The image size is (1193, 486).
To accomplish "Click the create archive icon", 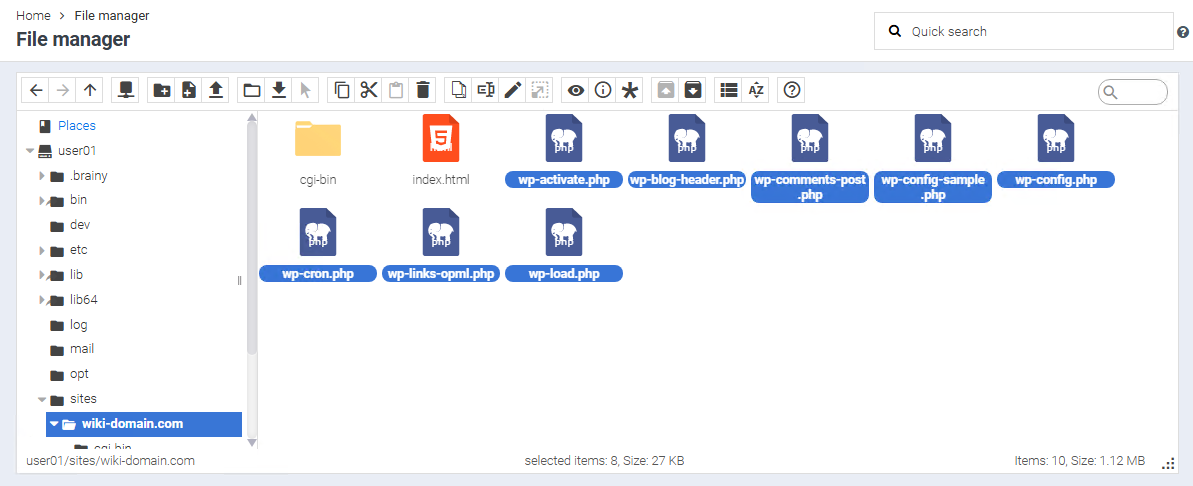I will point(693,91).
